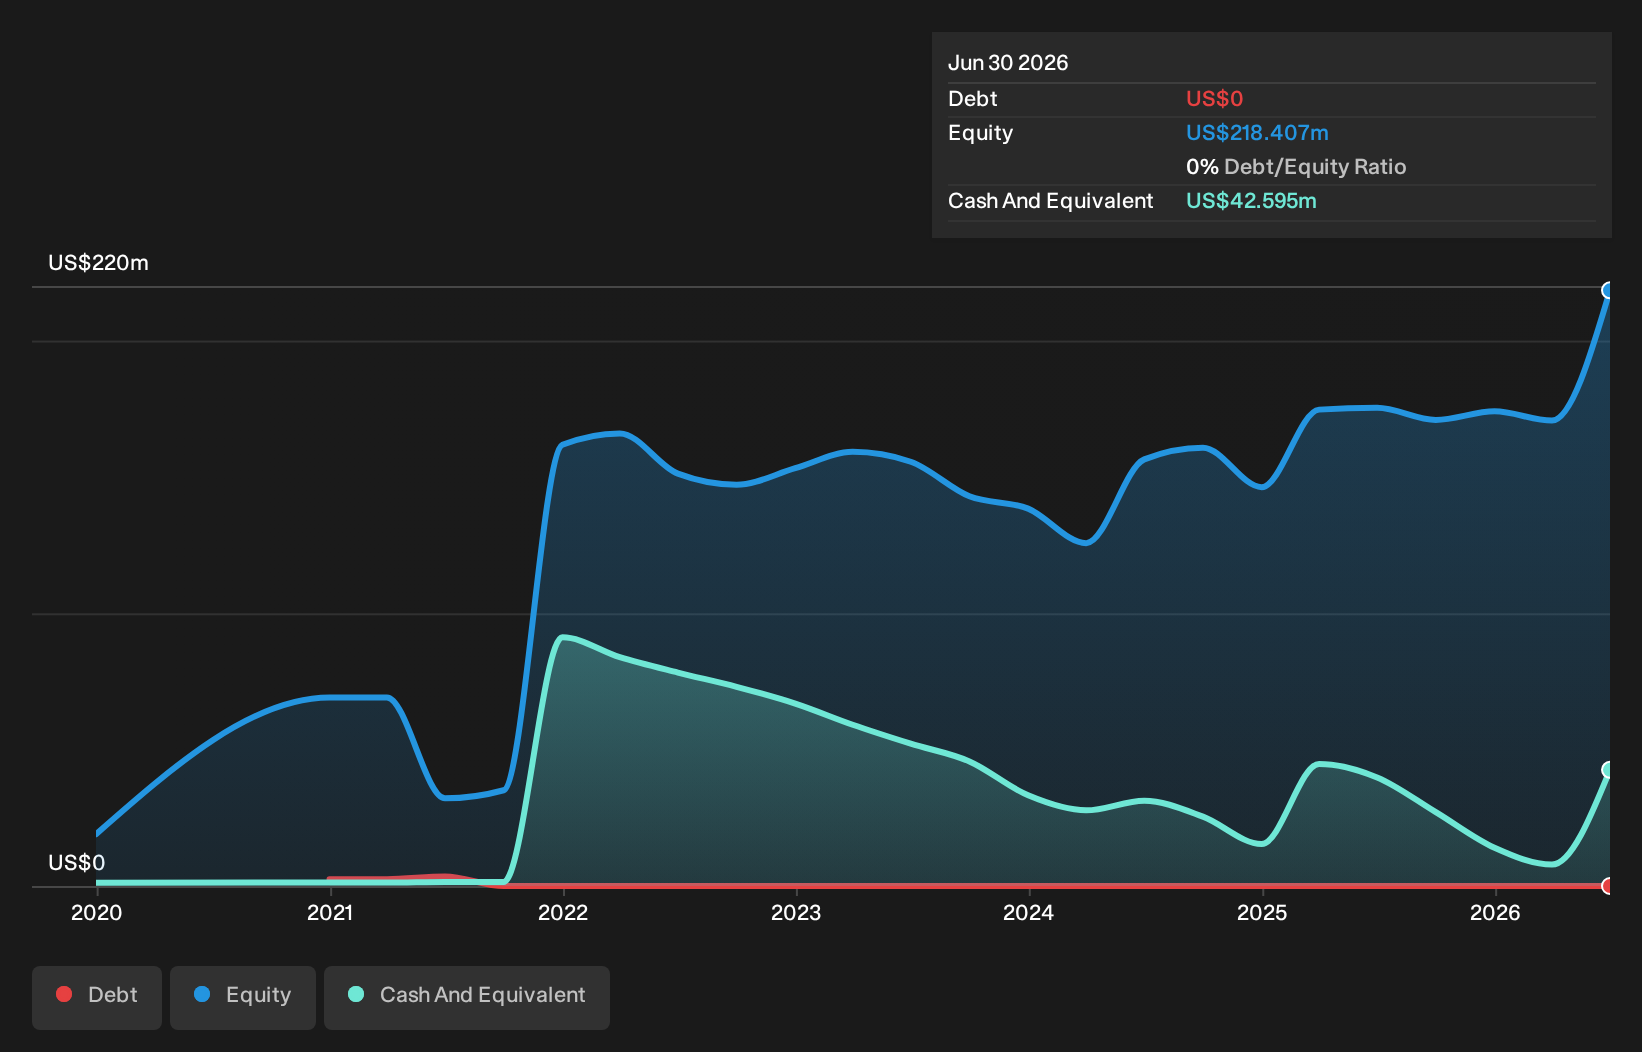This screenshot has width=1642, height=1052.
Task: Click the teal Cash And Equivalent legend dot
Action: click(356, 994)
